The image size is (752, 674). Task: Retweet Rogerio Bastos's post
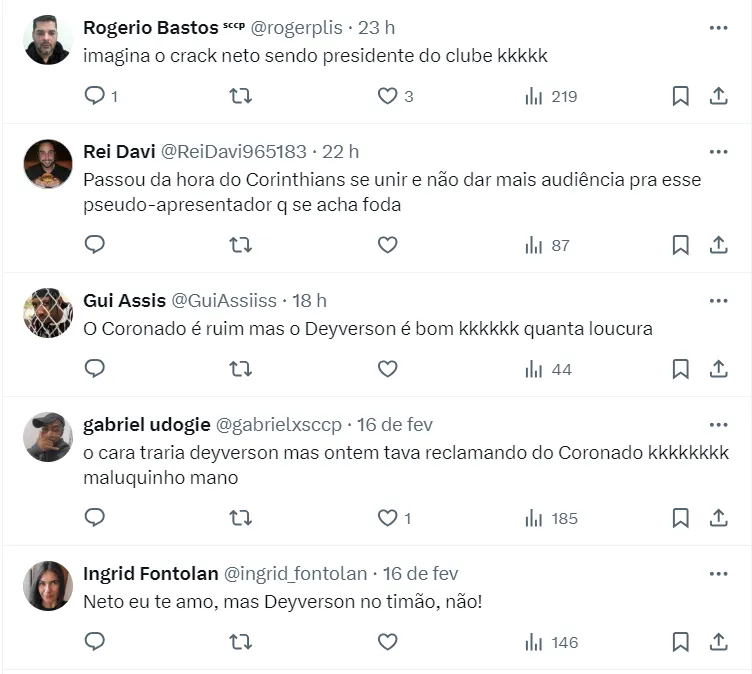coord(241,96)
